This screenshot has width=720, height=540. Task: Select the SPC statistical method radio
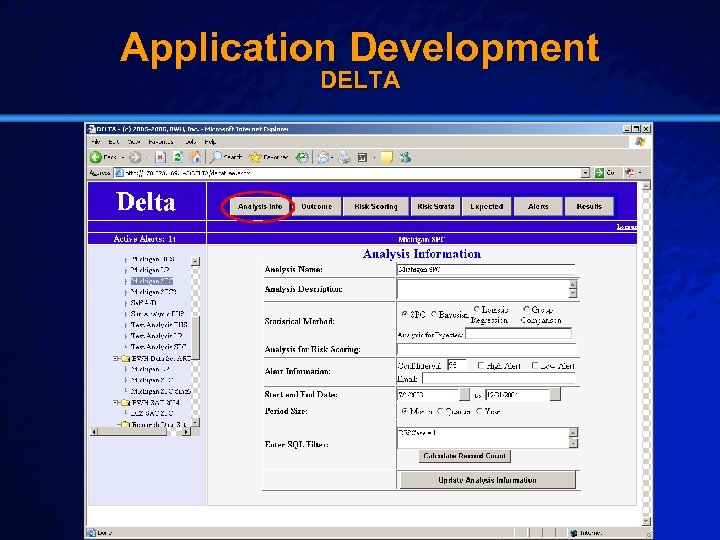tap(405, 314)
